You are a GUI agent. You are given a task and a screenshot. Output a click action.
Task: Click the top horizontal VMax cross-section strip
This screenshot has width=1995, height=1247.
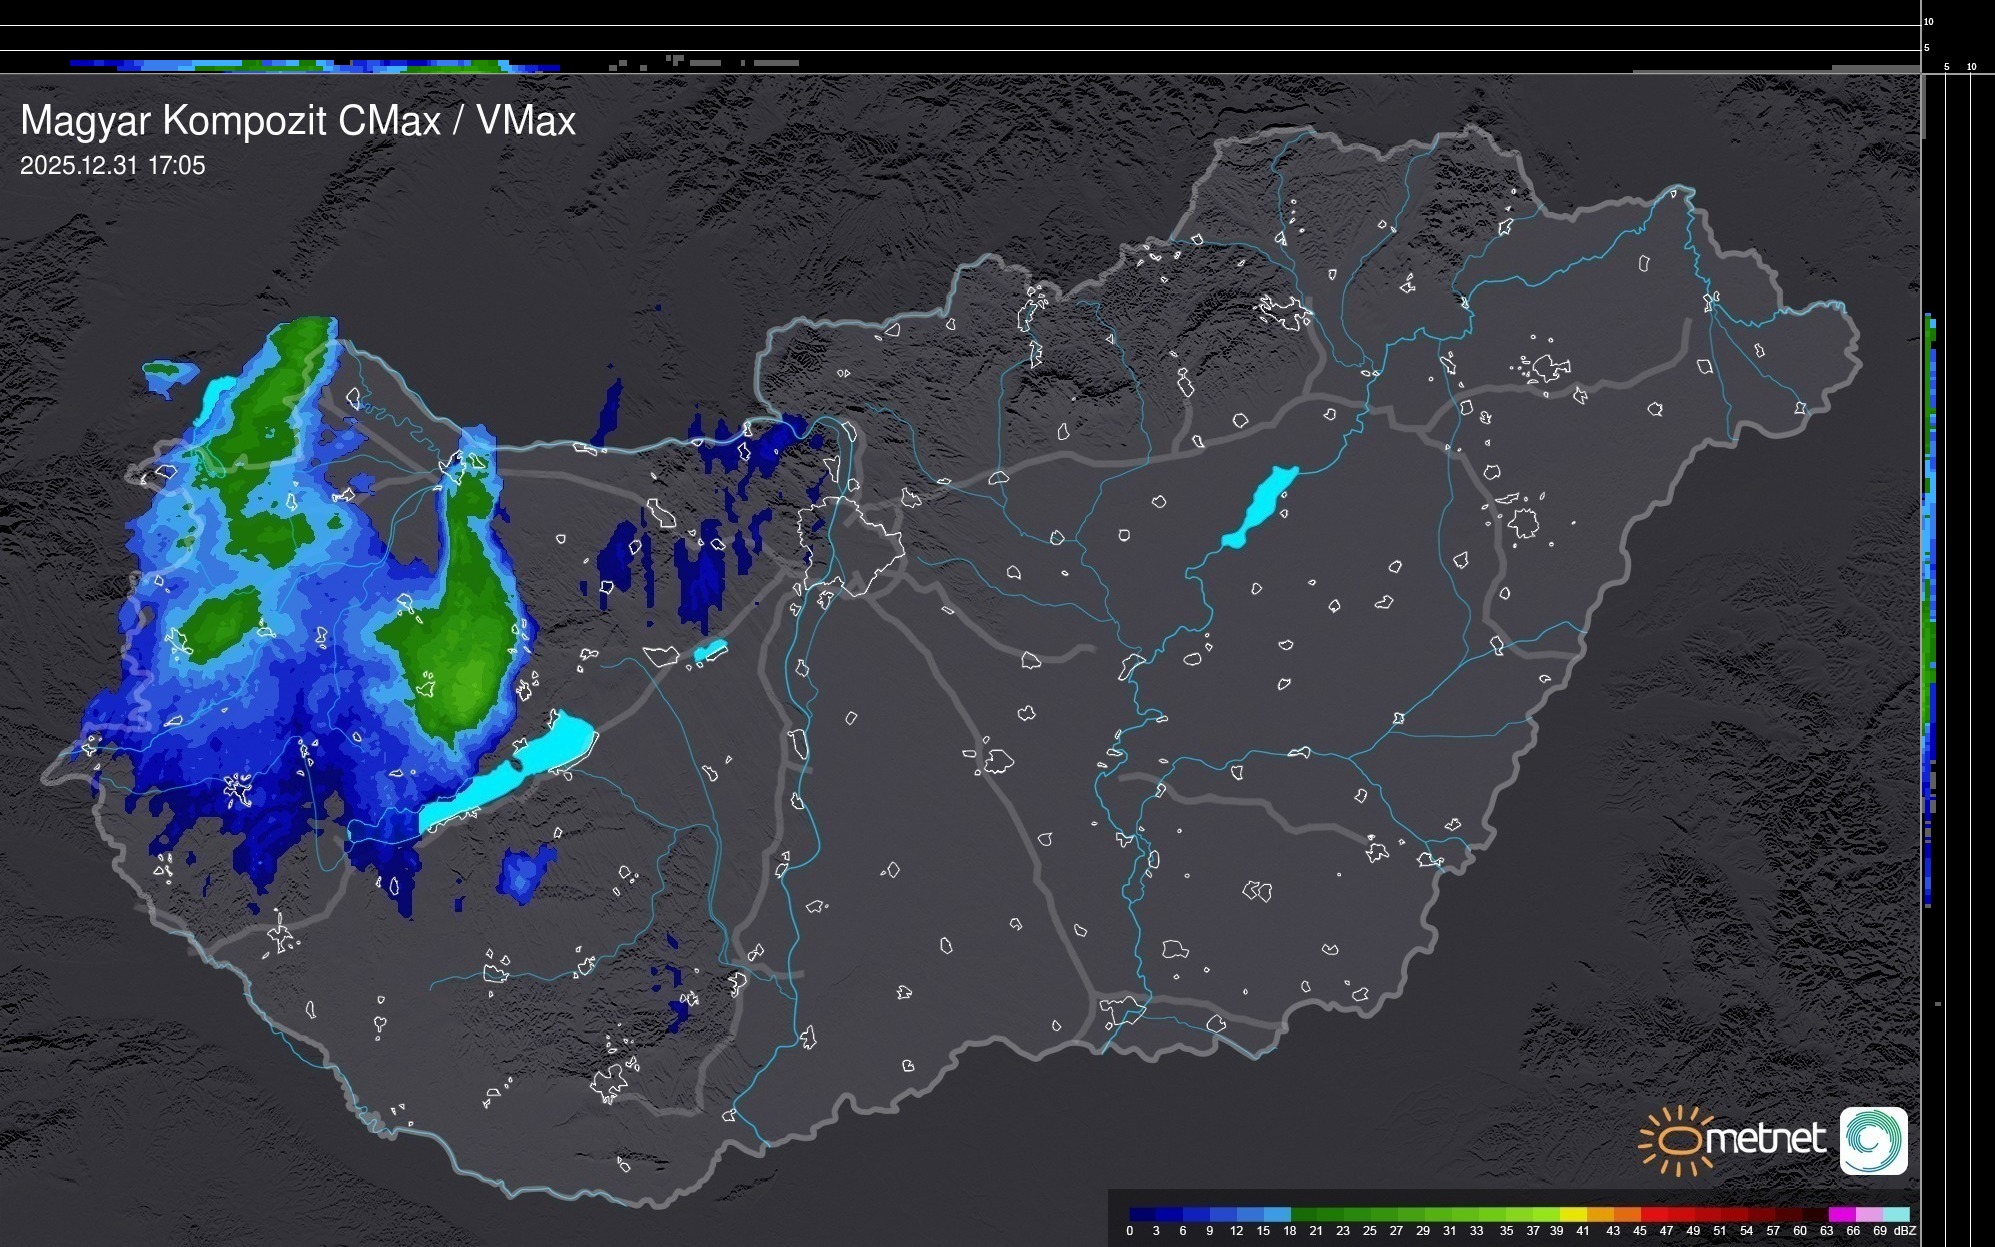(300, 65)
